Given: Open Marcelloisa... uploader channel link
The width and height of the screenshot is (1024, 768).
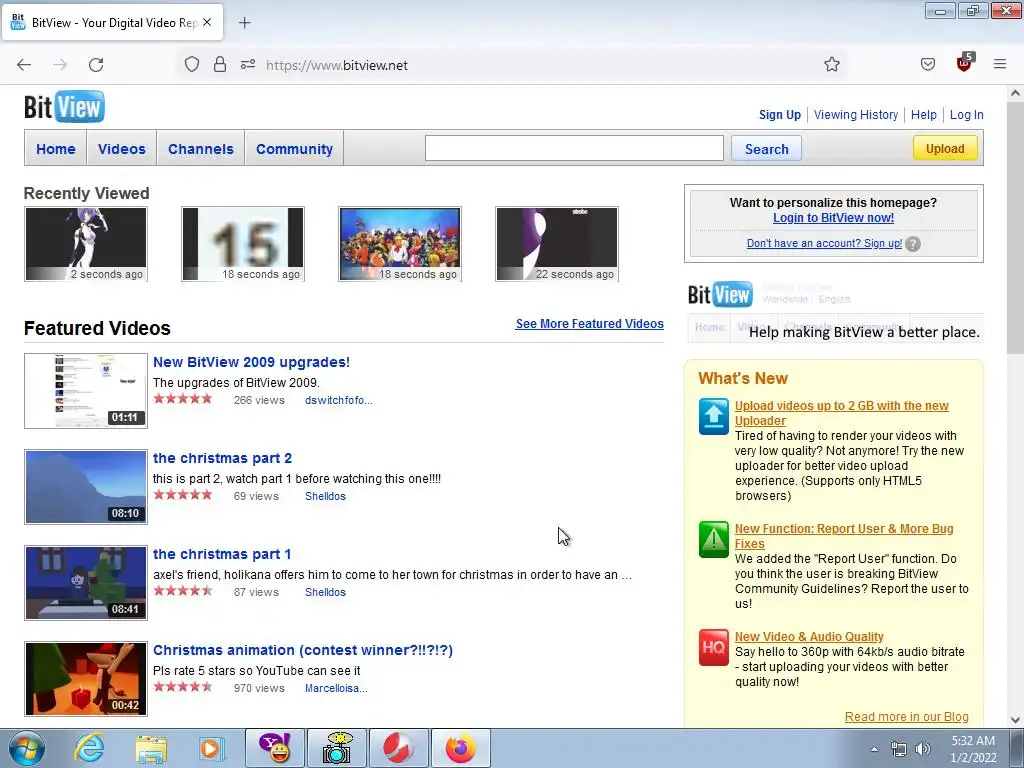Looking at the screenshot, I should [x=336, y=688].
